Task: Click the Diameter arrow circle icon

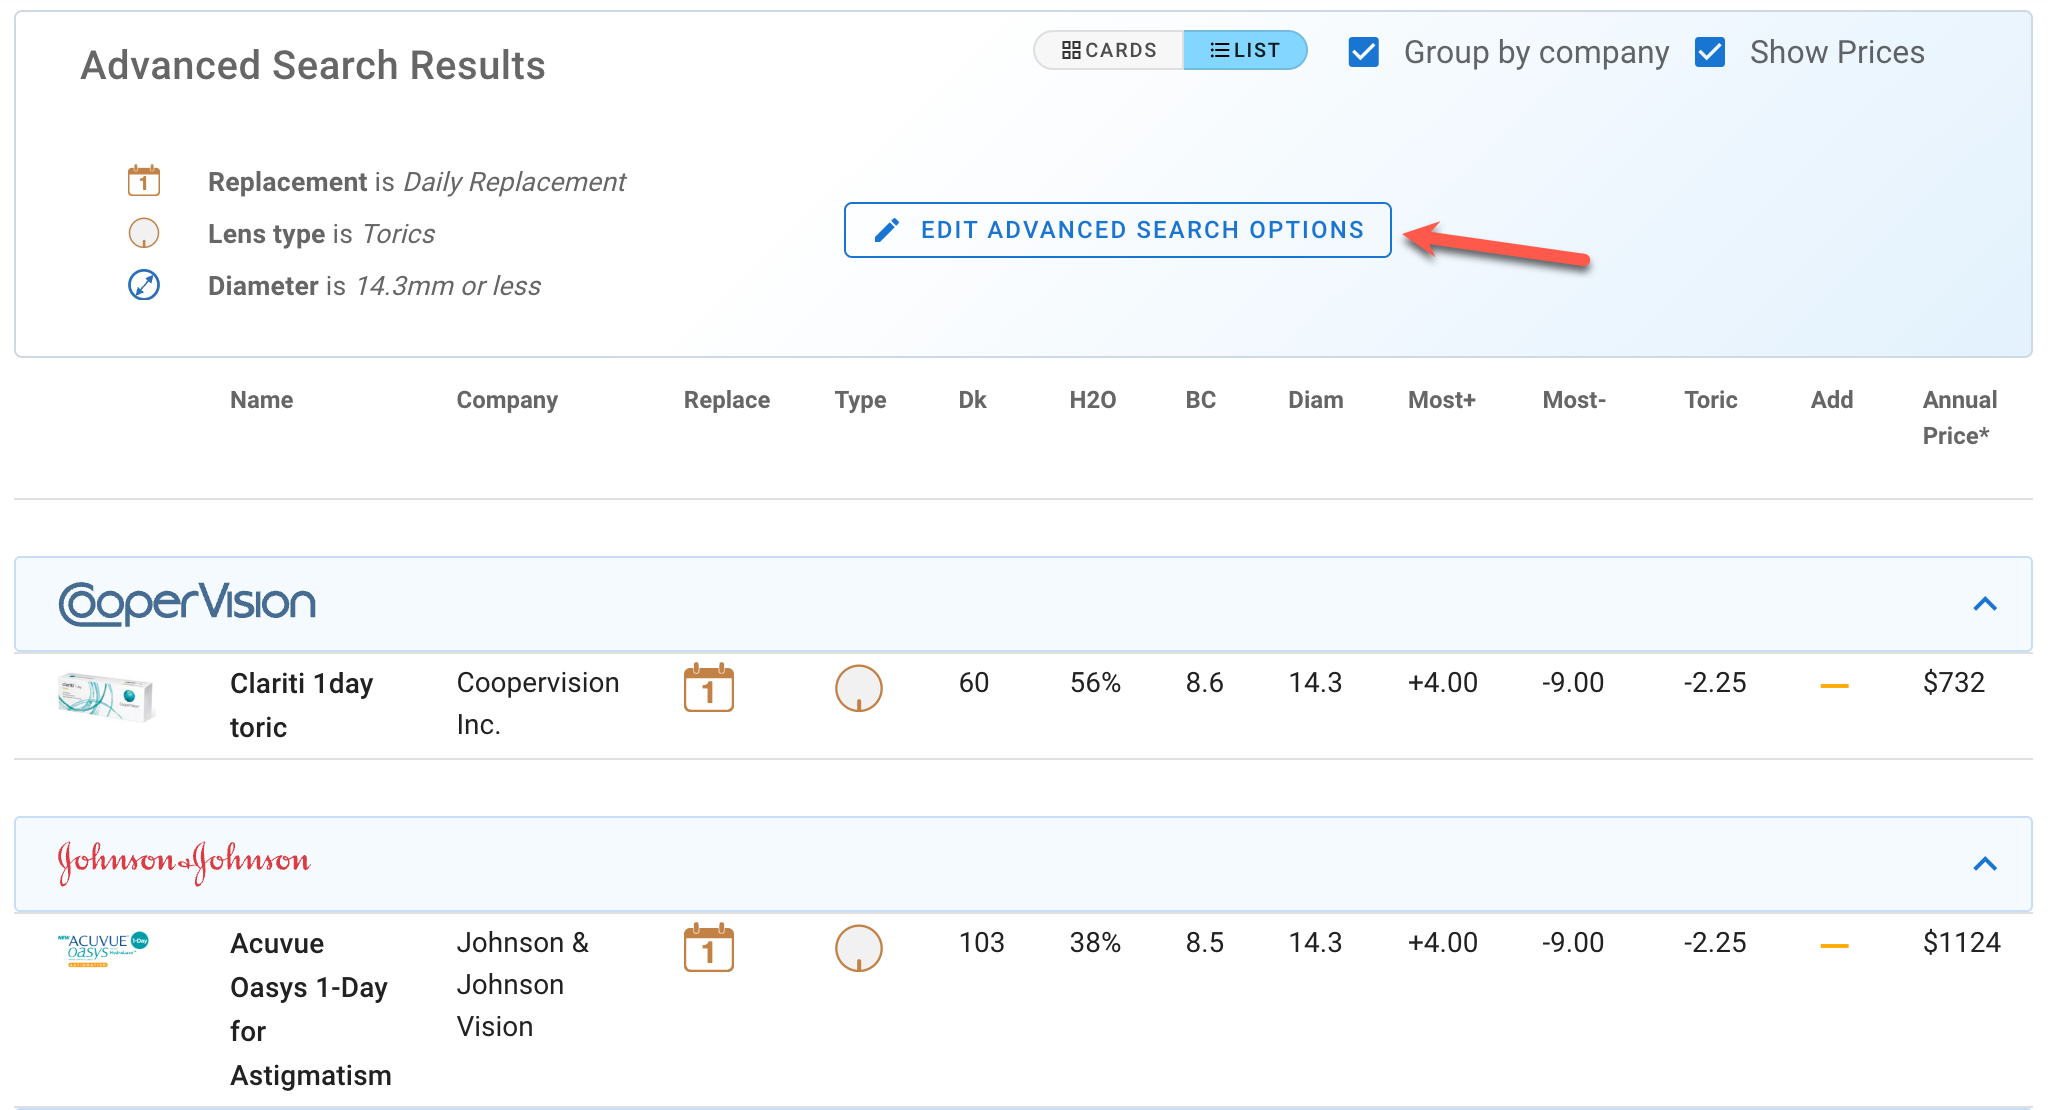Action: (x=144, y=285)
